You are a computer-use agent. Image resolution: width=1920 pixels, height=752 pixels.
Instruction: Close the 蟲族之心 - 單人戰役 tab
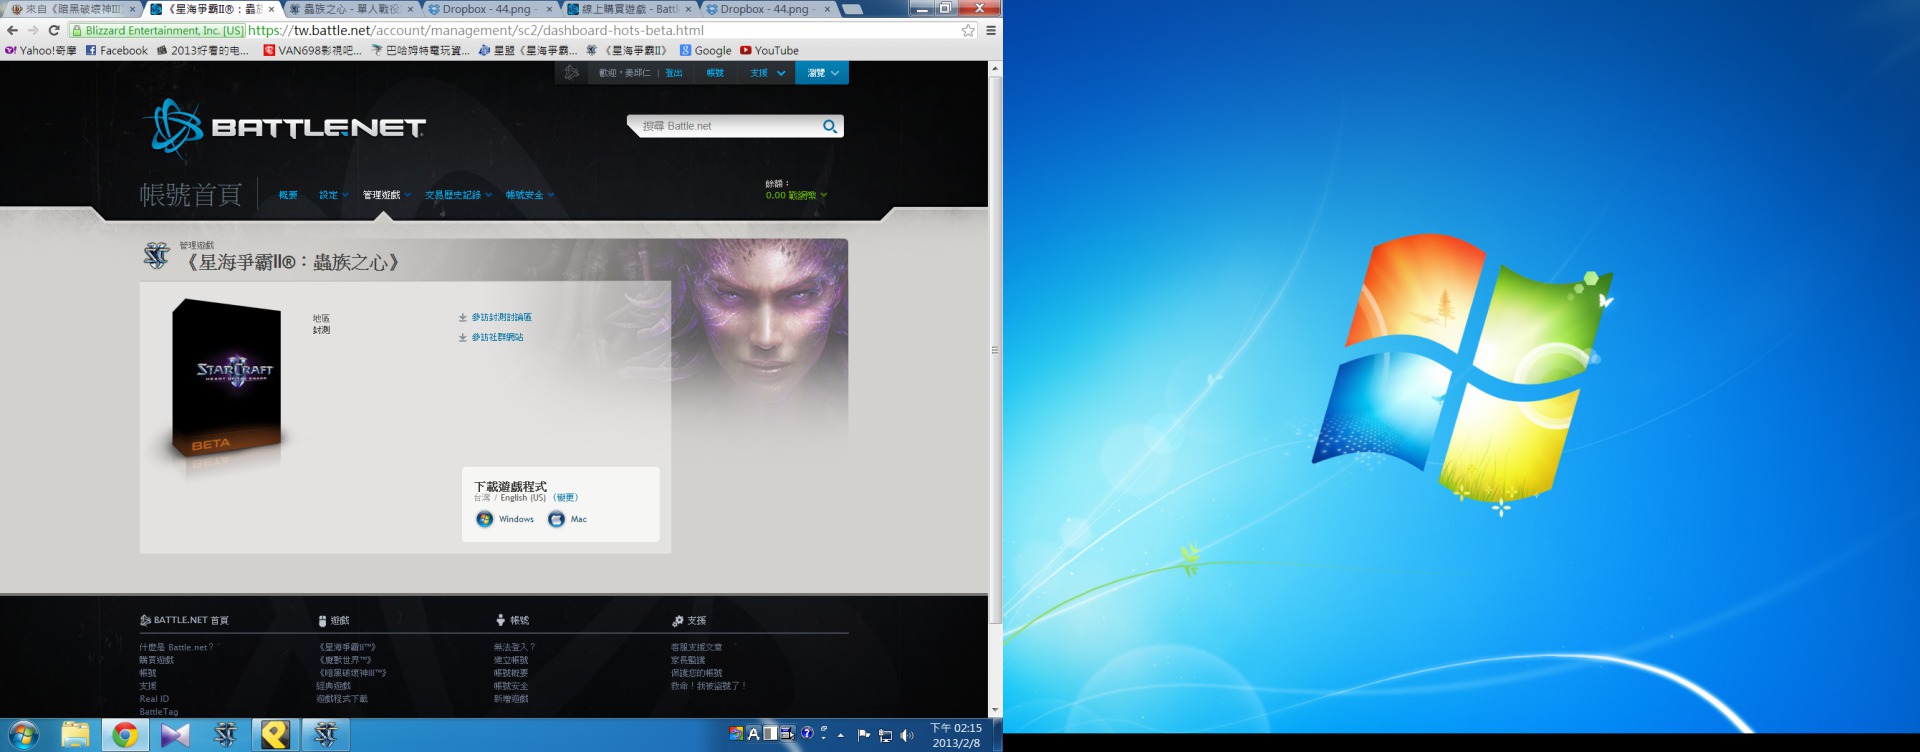[410, 9]
